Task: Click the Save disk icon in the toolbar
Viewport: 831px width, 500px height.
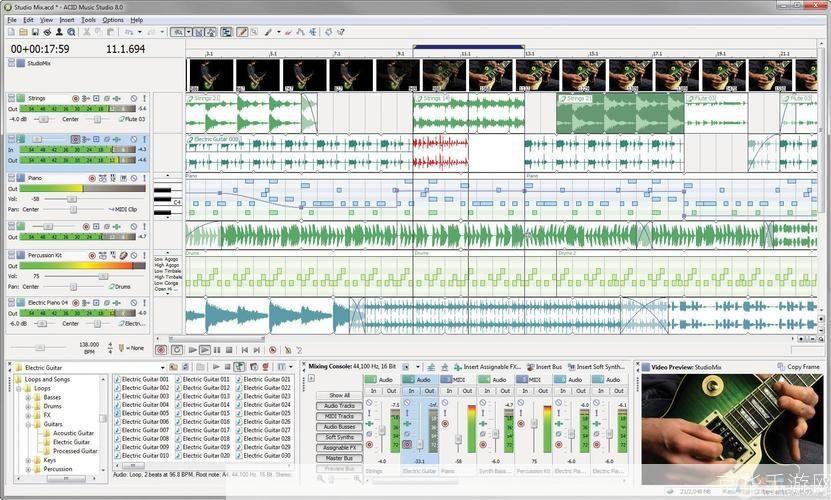Action: tap(35, 32)
